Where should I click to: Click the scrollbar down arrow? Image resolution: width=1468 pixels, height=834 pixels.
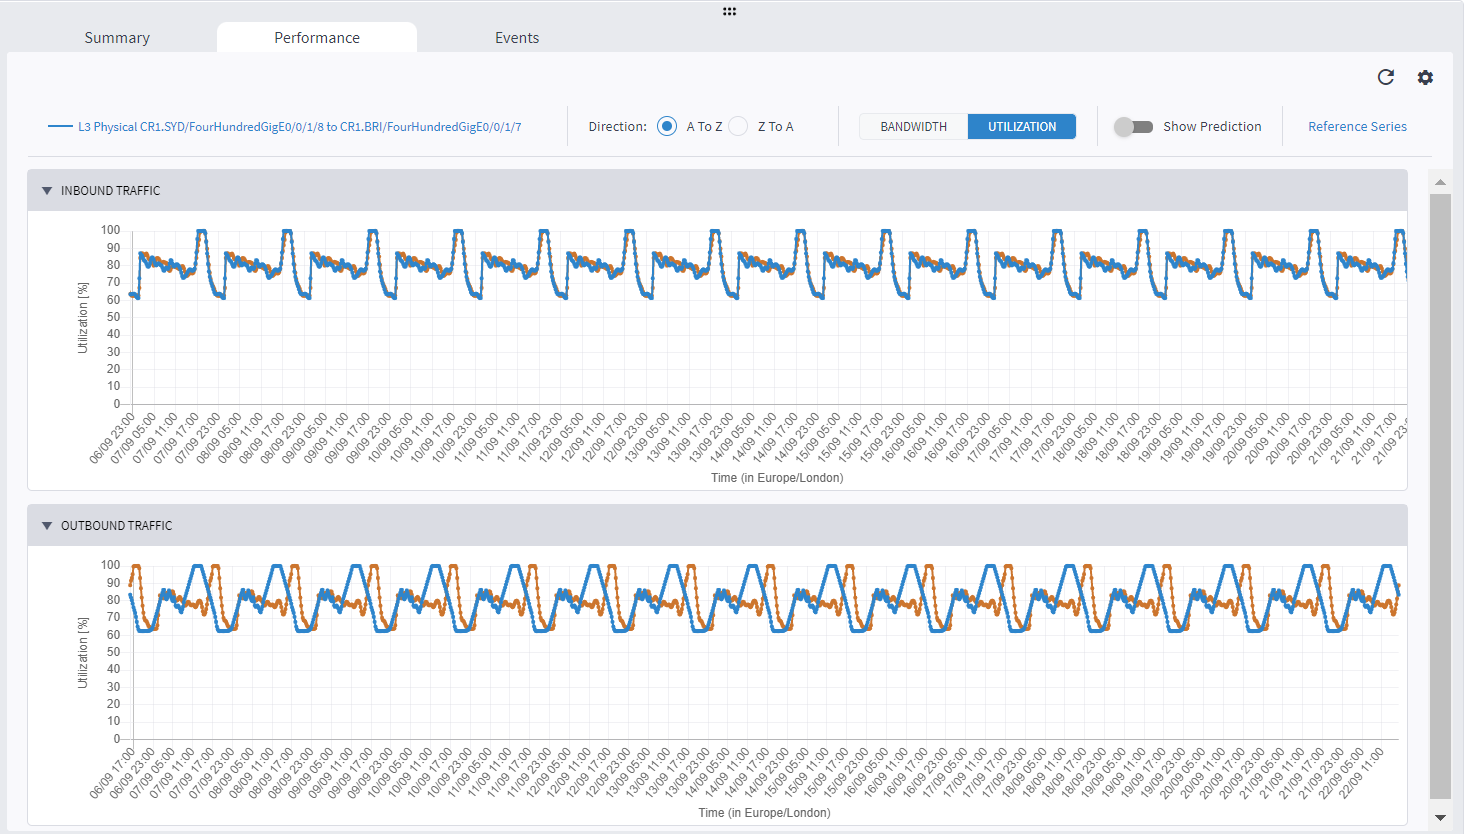point(1440,817)
